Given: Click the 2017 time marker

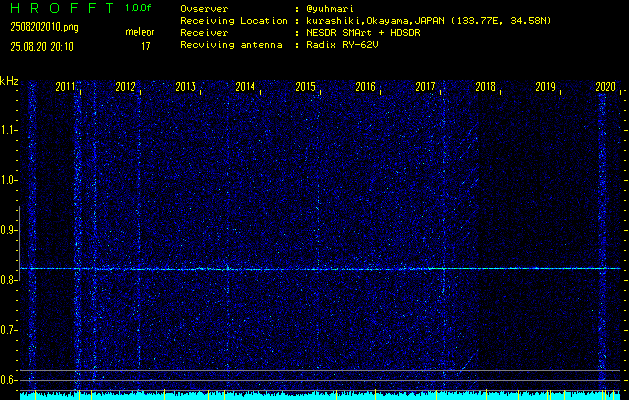Looking at the screenshot, I should pos(425,87).
